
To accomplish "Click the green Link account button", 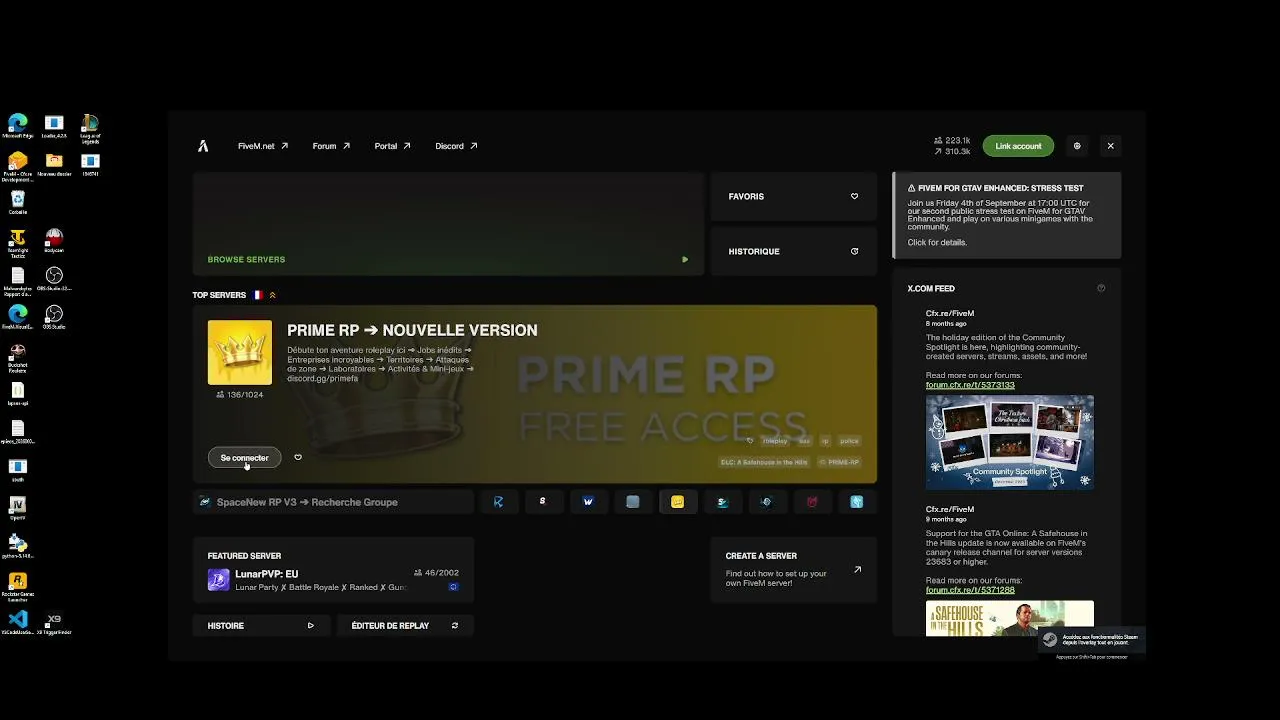I will (1018, 146).
